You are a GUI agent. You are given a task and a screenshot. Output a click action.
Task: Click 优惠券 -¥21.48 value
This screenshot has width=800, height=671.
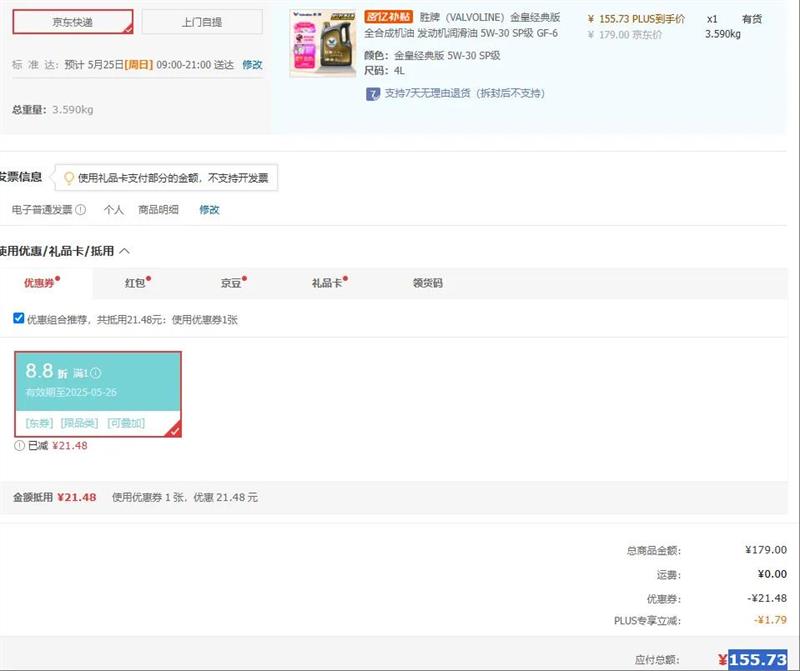pos(767,598)
